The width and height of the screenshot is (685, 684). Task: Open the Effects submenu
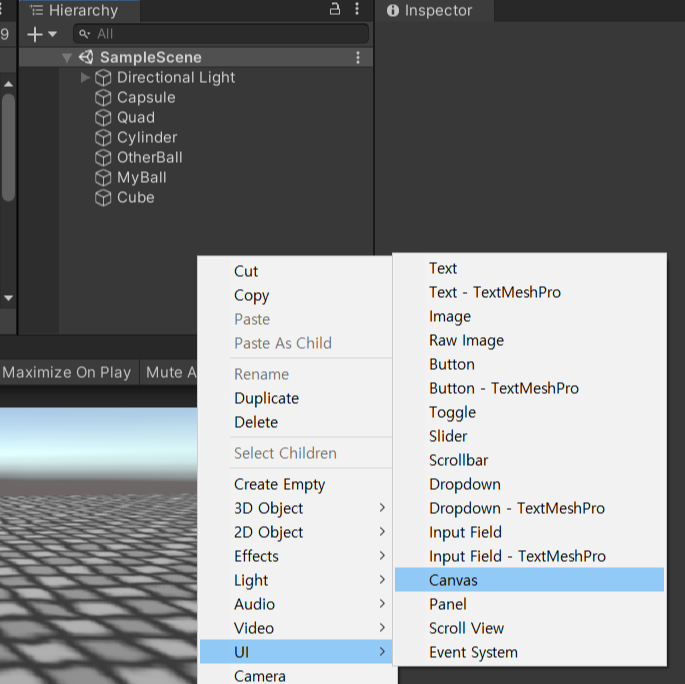pos(296,556)
